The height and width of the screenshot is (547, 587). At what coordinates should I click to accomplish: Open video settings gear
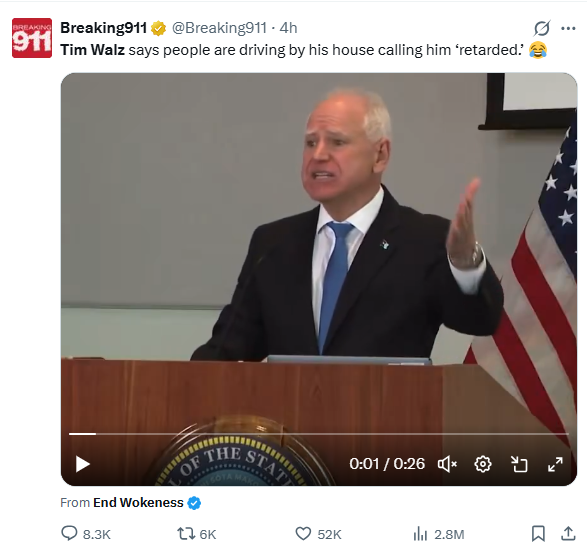click(x=483, y=464)
